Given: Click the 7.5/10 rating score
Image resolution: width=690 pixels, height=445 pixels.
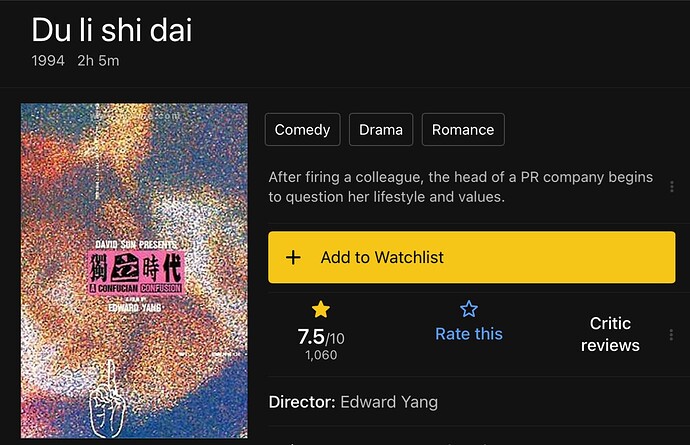Looking at the screenshot, I should (321, 337).
